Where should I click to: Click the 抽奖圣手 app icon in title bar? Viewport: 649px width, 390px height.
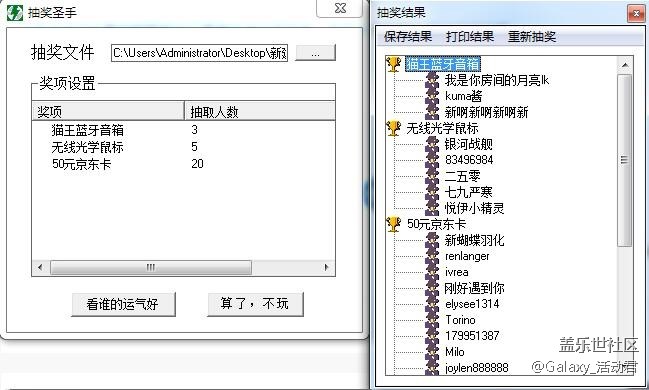click(x=15, y=12)
